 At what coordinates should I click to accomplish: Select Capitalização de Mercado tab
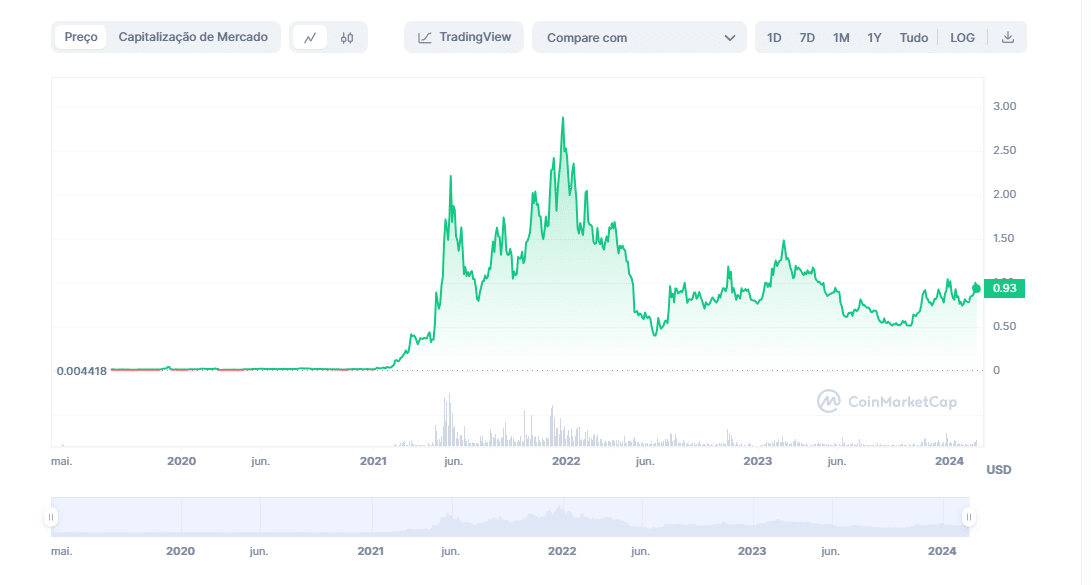click(x=193, y=37)
